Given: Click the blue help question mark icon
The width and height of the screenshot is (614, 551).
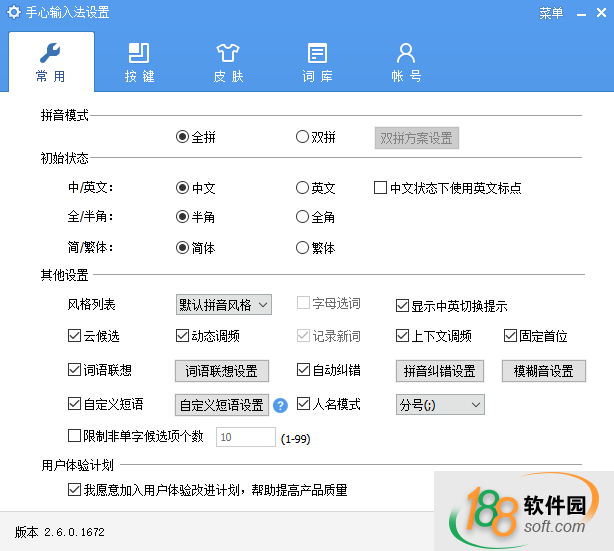Looking at the screenshot, I should 281,405.
